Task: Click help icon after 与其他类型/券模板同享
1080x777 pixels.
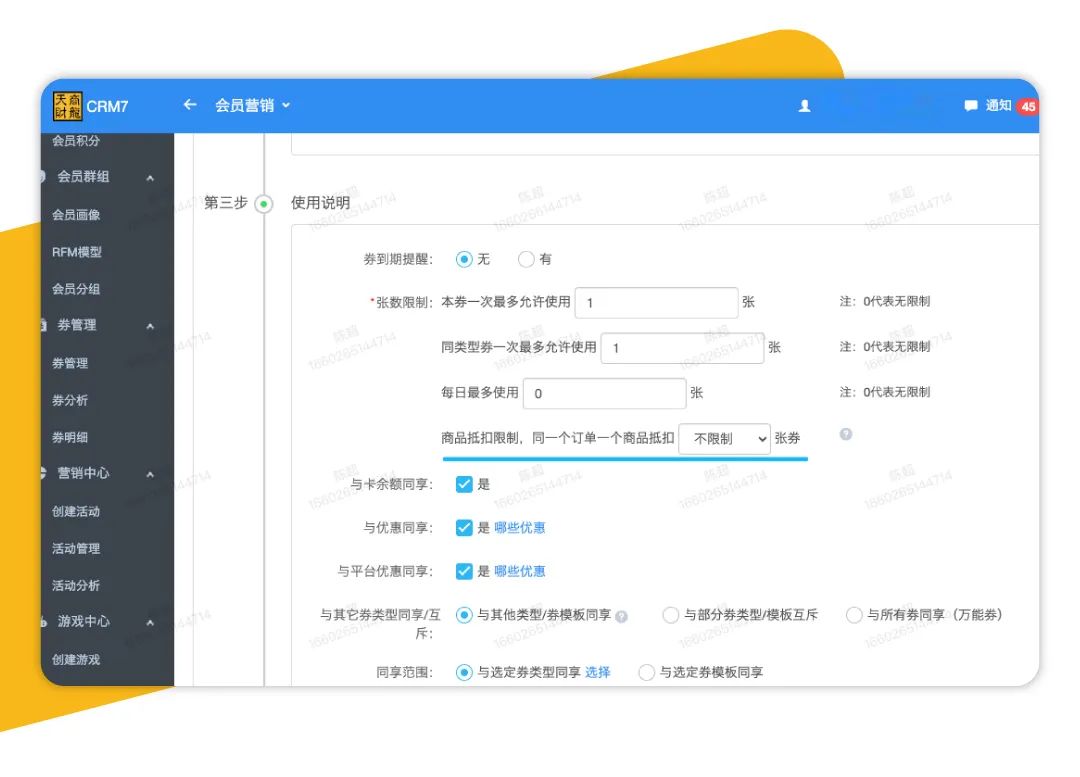Action: [x=621, y=617]
